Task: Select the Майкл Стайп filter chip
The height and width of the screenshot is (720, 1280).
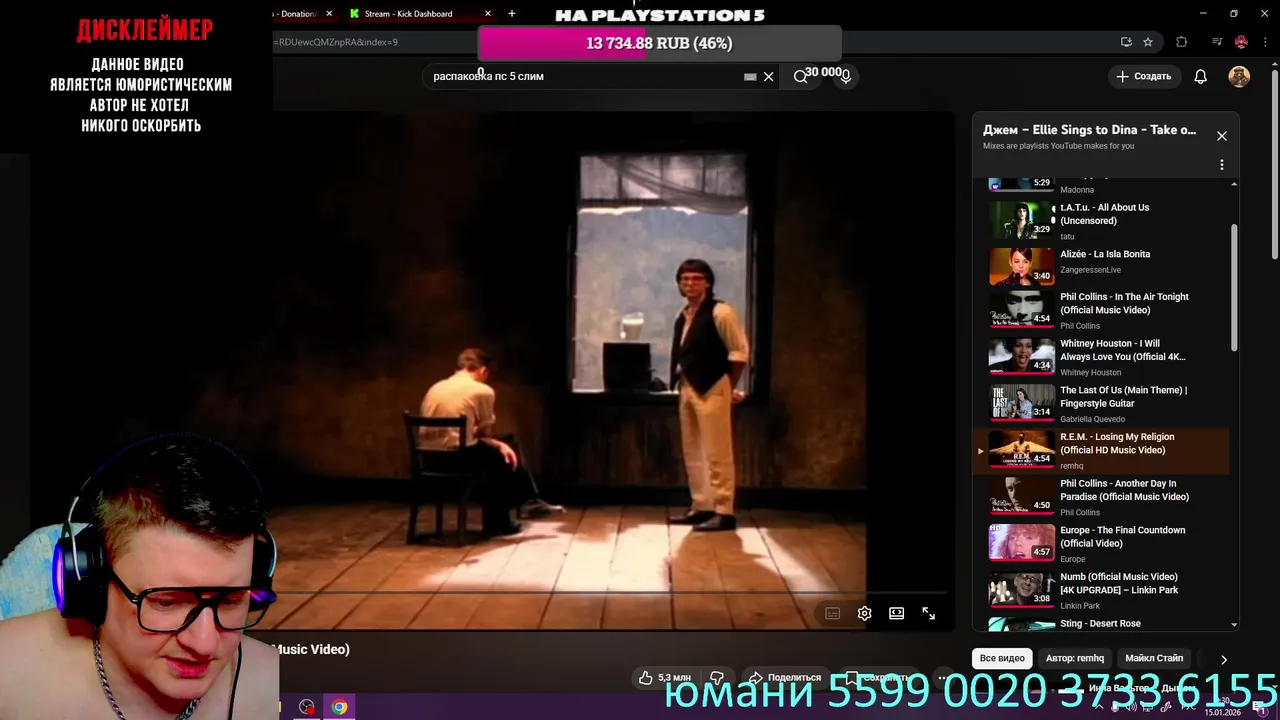Action: (1154, 658)
